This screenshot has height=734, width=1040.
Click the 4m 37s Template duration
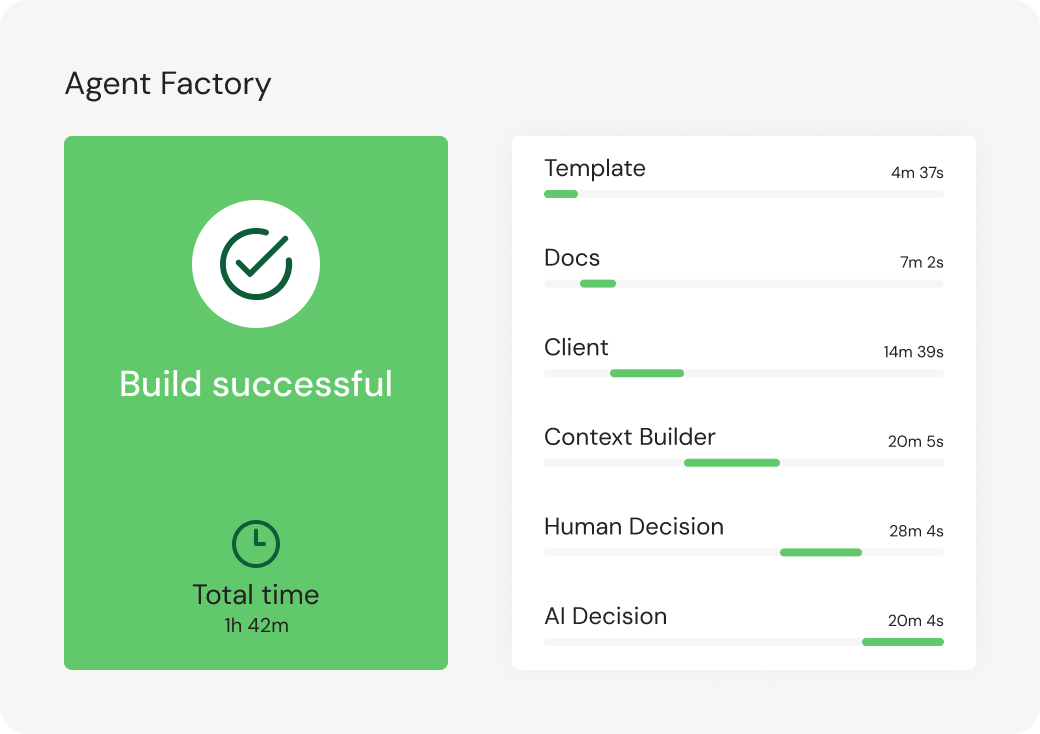917,172
